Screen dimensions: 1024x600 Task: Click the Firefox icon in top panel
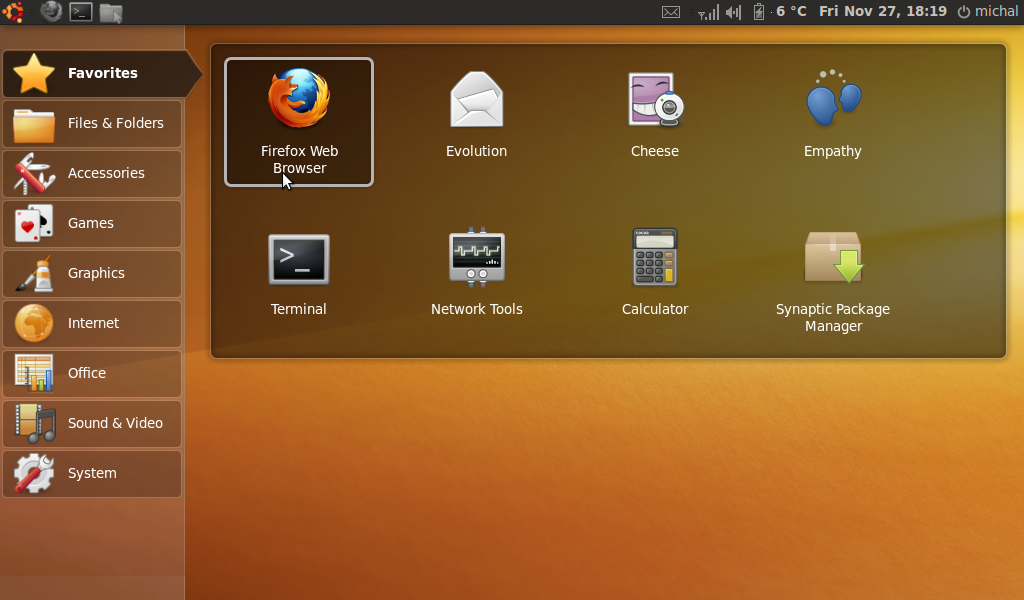51,12
